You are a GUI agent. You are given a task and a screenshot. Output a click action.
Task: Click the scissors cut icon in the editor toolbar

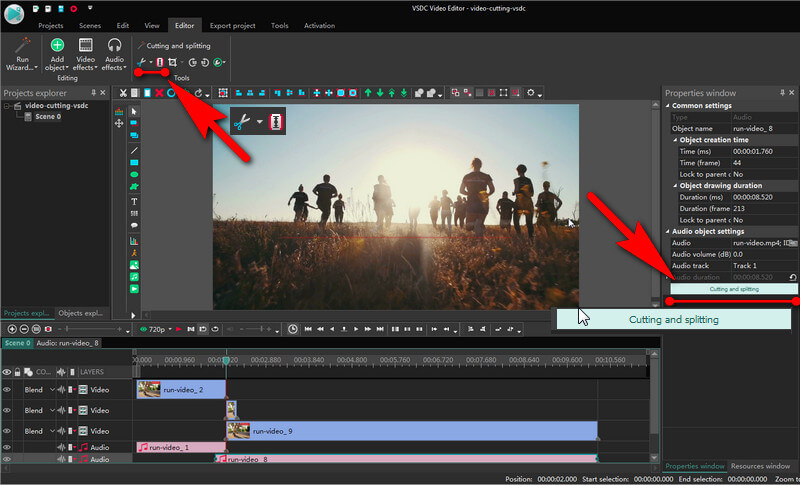[x=123, y=93]
